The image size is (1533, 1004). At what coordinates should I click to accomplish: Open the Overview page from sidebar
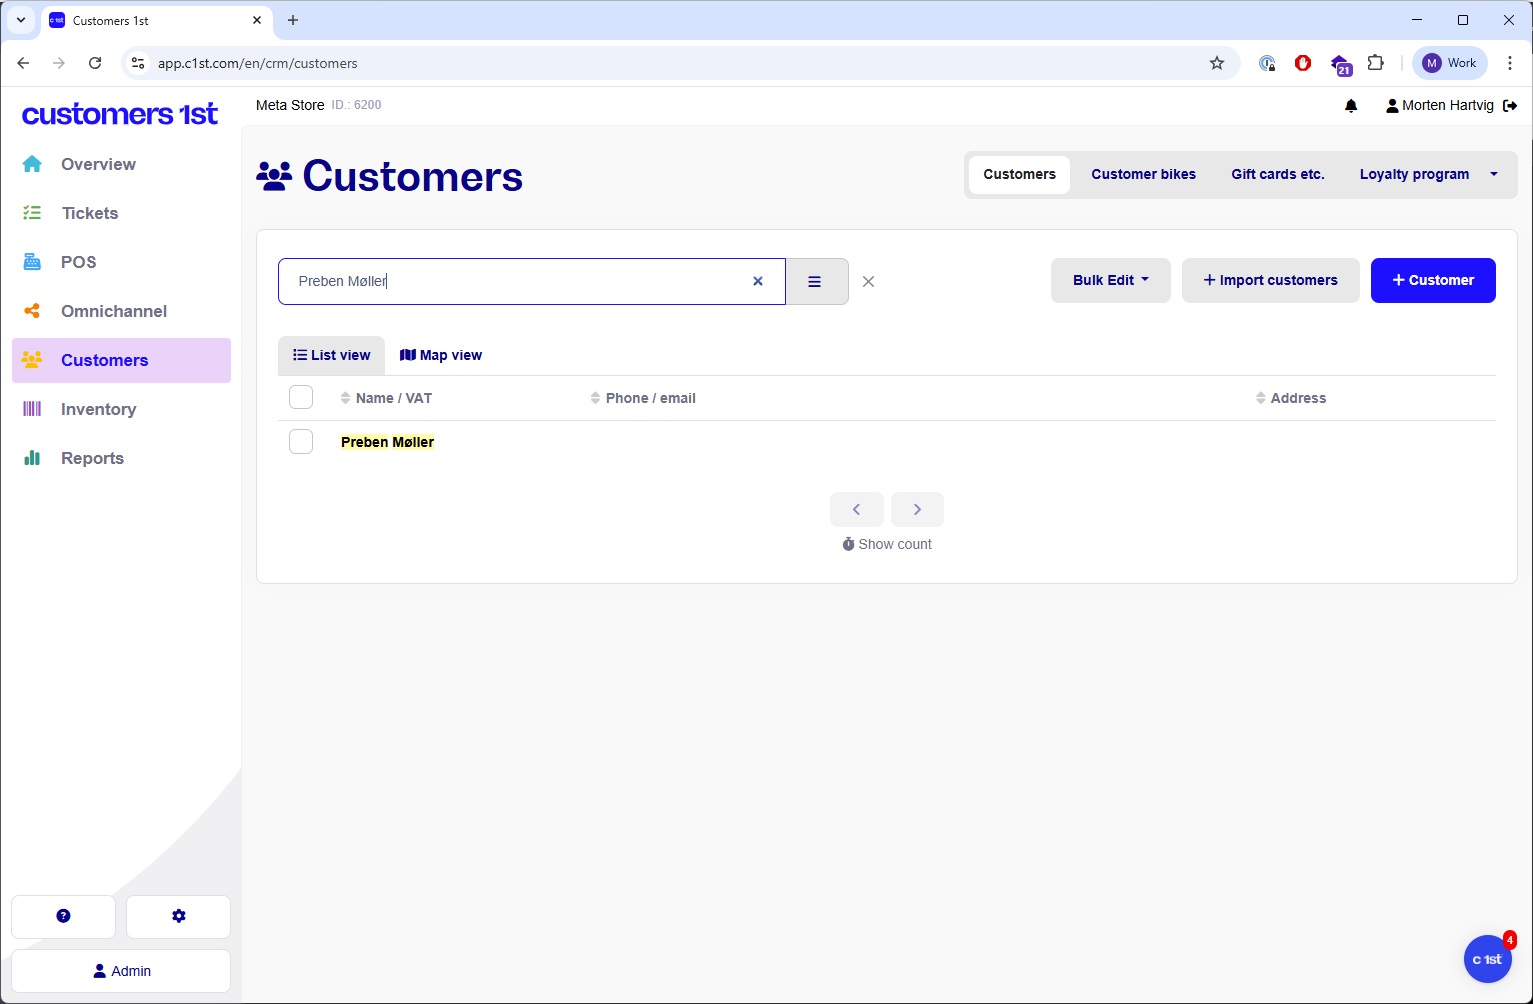(x=121, y=164)
